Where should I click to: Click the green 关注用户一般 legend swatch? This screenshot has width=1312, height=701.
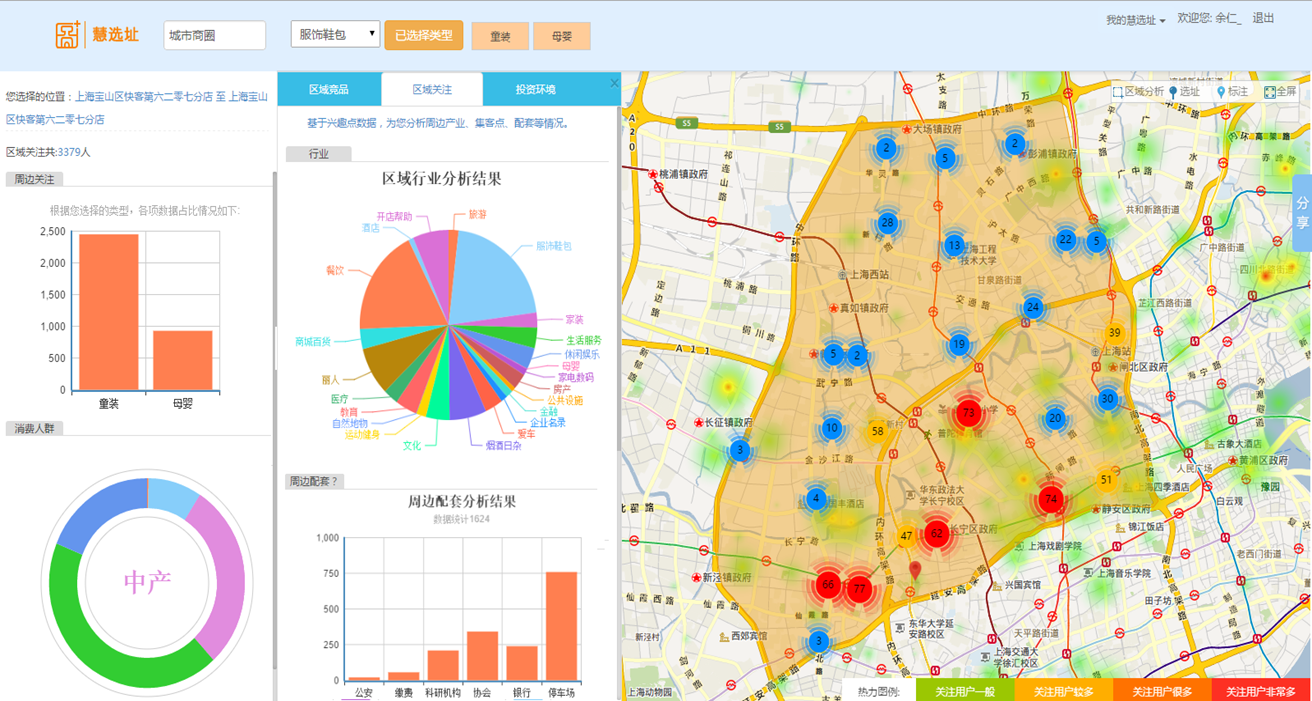click(964, 691)
